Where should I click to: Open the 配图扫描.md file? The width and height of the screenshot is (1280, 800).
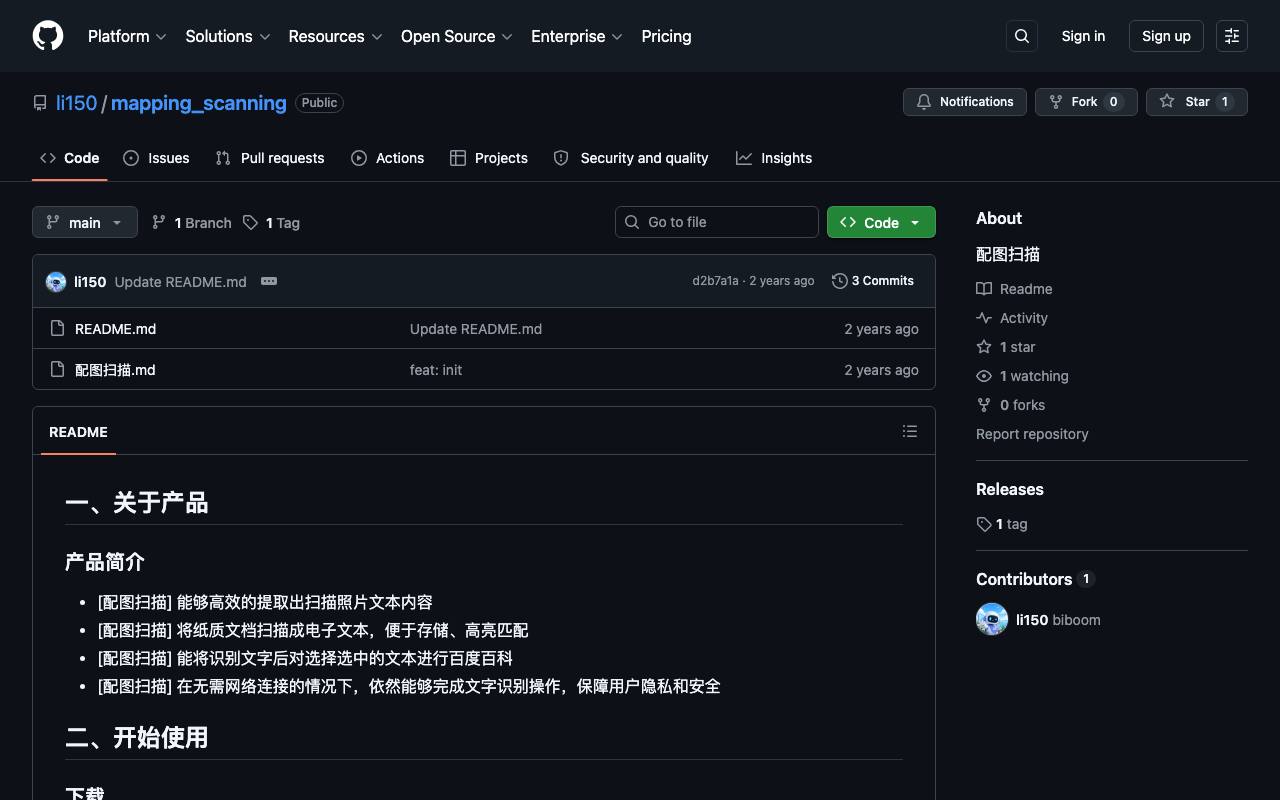coord(115,370)
